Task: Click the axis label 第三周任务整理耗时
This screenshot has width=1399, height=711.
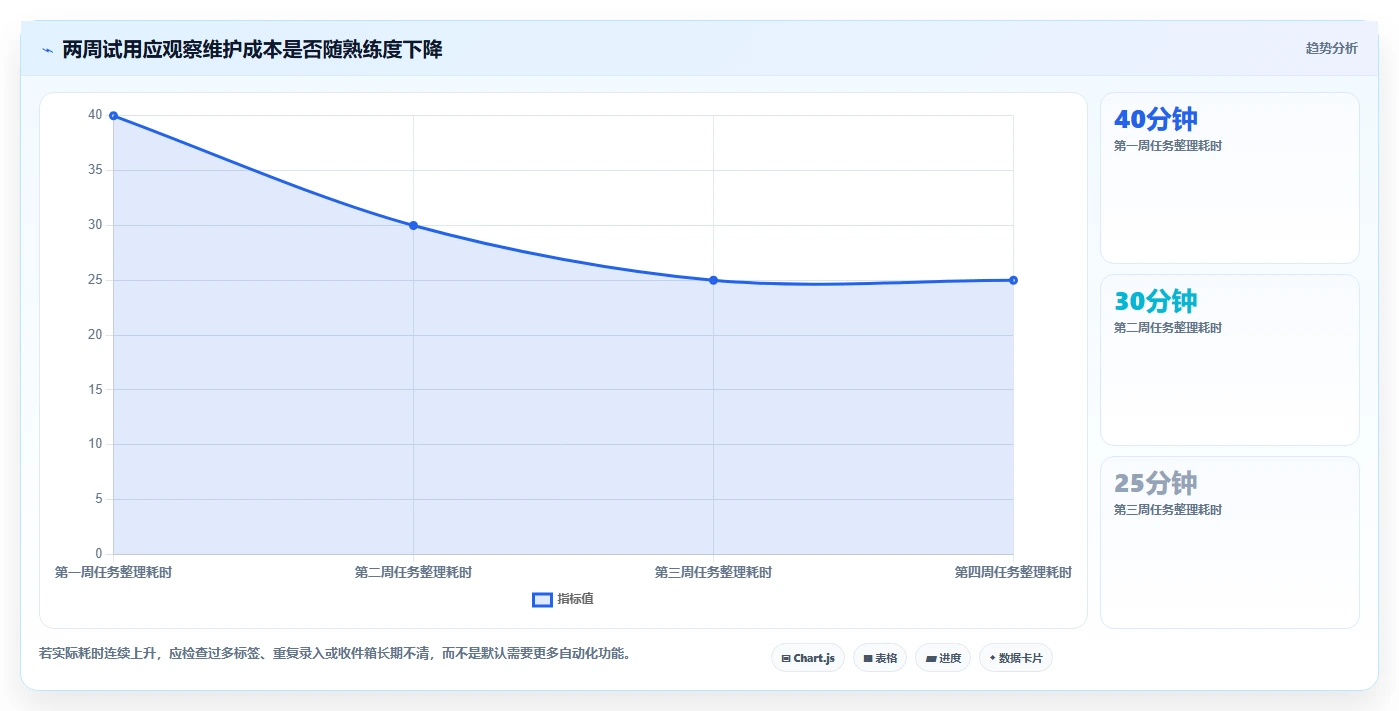Action: pos(713,572)
